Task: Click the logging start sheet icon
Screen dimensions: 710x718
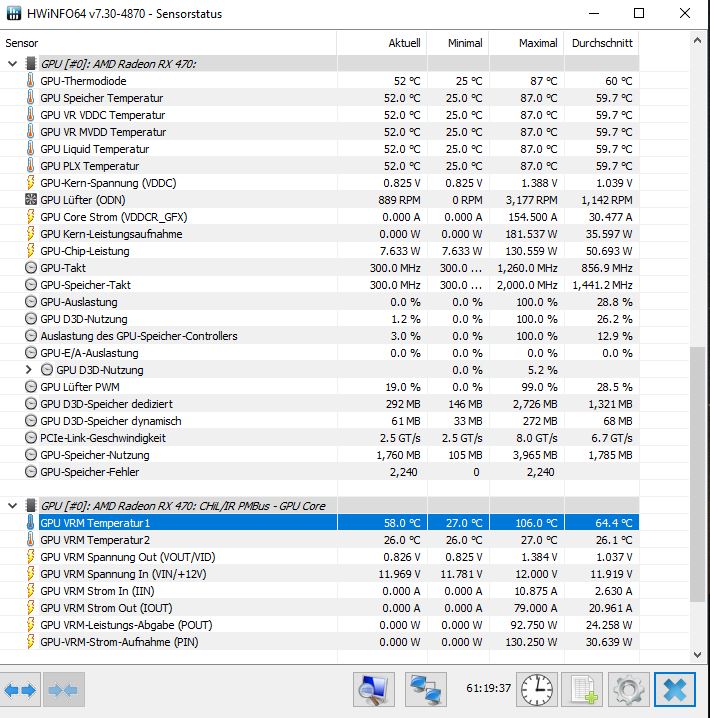Action: (x=582, y=690)
